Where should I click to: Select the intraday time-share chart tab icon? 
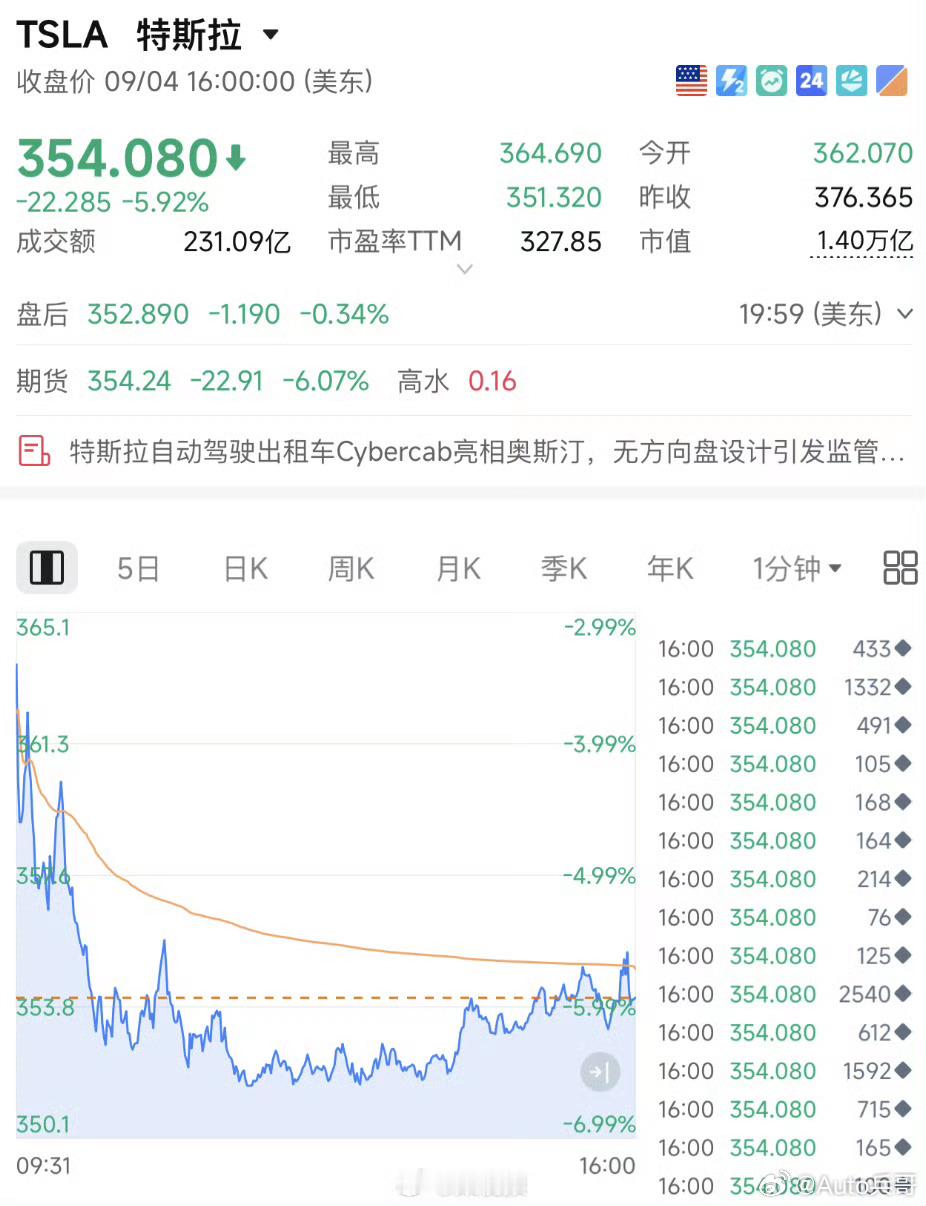pos(47,568)
